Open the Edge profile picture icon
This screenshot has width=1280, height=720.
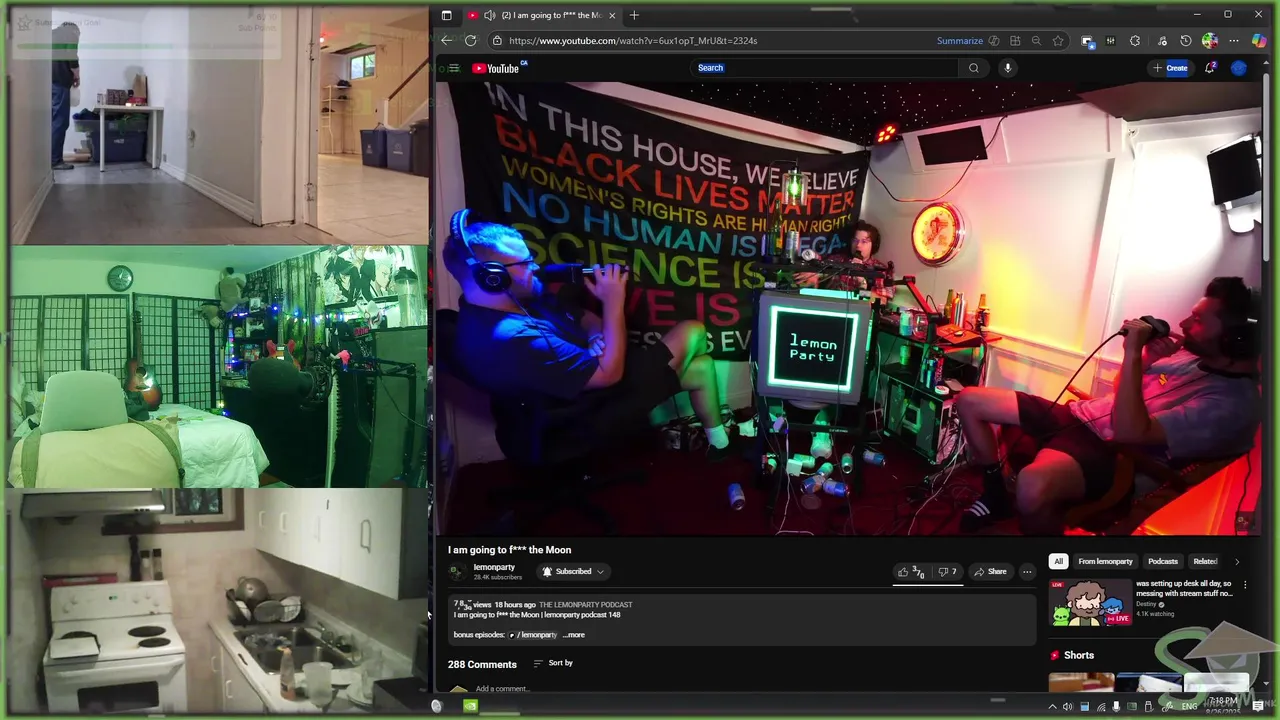(x=1210, y=41)
